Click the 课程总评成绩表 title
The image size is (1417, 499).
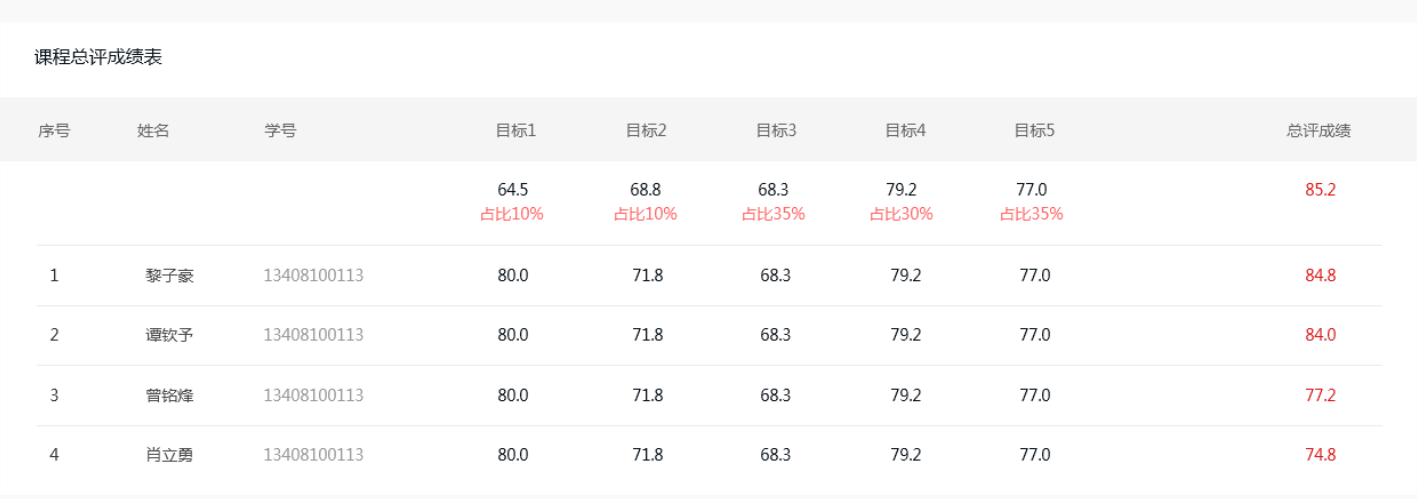pyautogui.click(x=98, y=57)
